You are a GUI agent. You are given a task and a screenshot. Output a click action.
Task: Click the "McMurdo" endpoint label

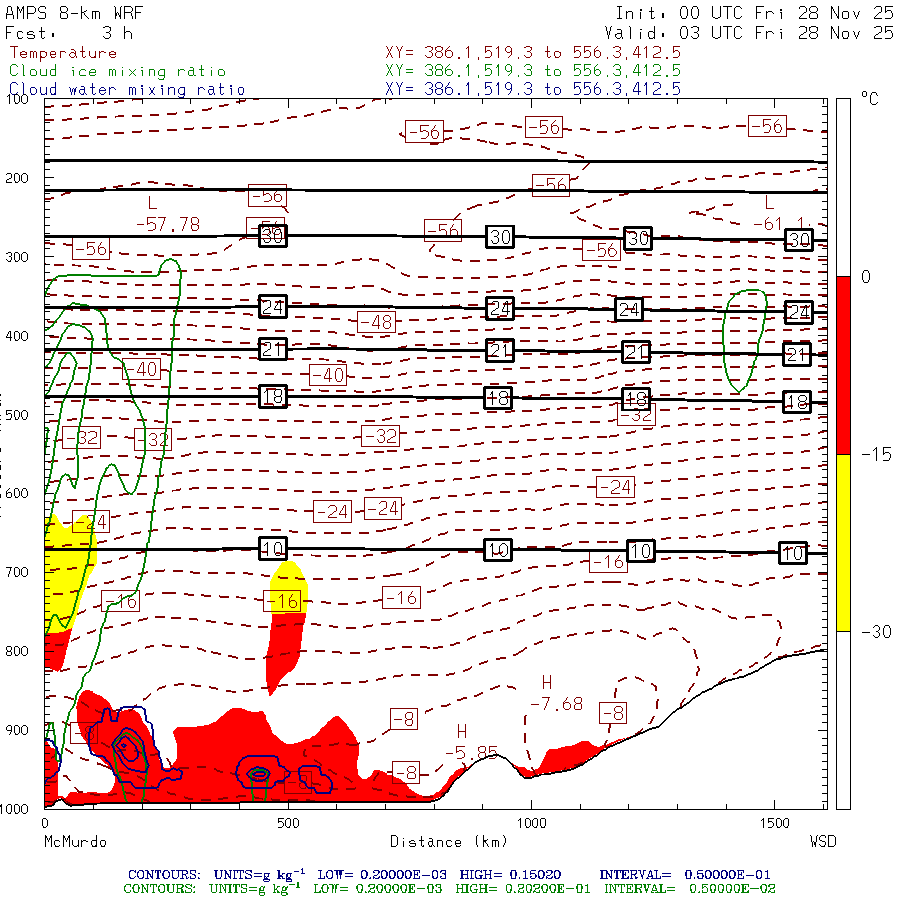point(76,841)
